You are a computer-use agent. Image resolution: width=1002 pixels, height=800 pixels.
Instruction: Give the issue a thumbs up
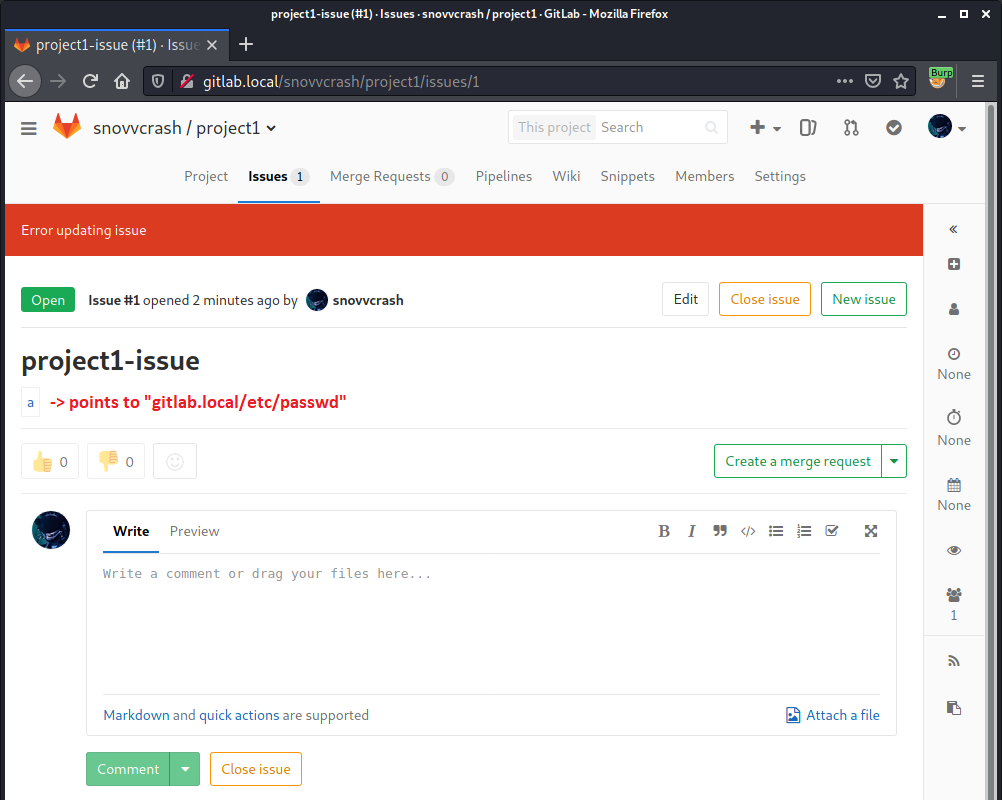50,461
